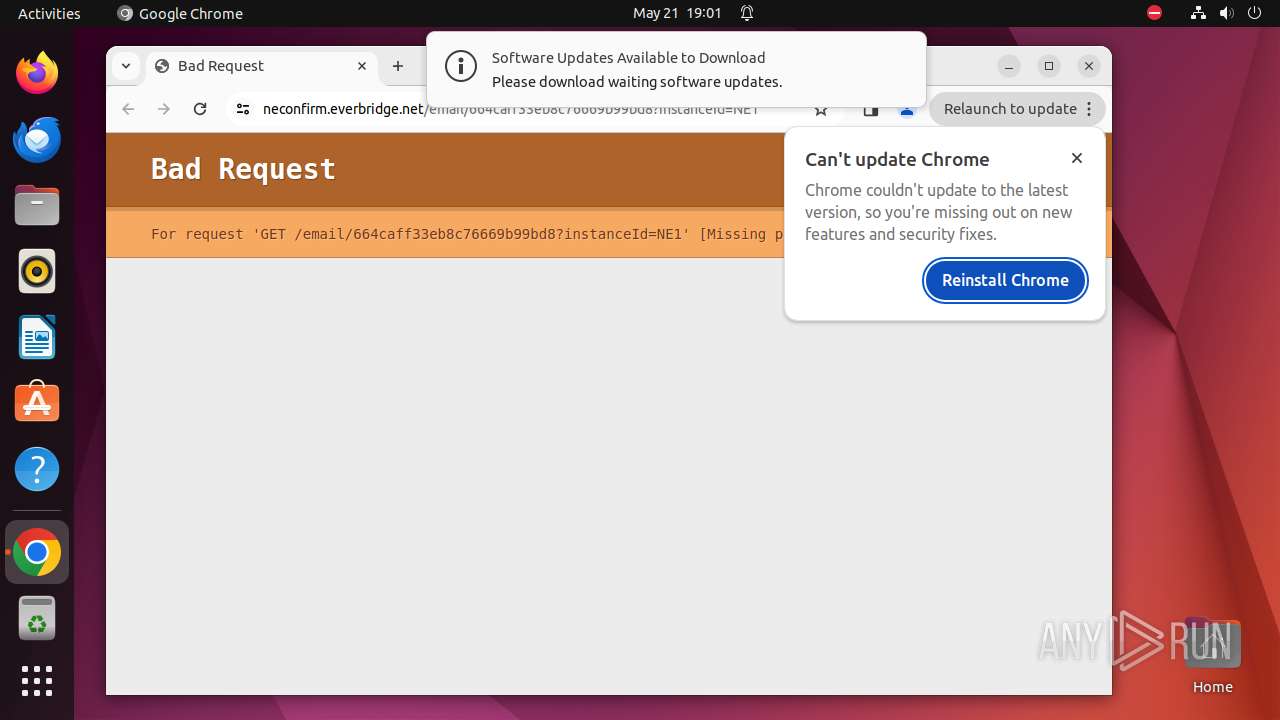Open the Trash from dock
The height and width of the screenshot is (720, 1280).
[x=37, y=618]
